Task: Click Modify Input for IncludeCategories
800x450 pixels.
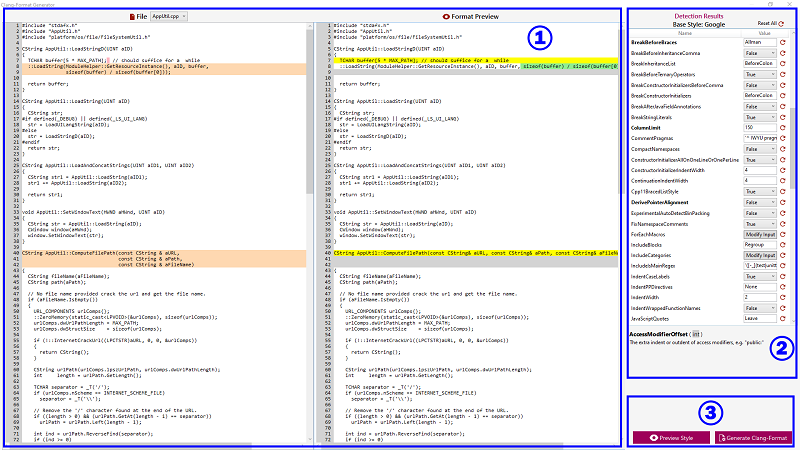Action: pos(760,255)
